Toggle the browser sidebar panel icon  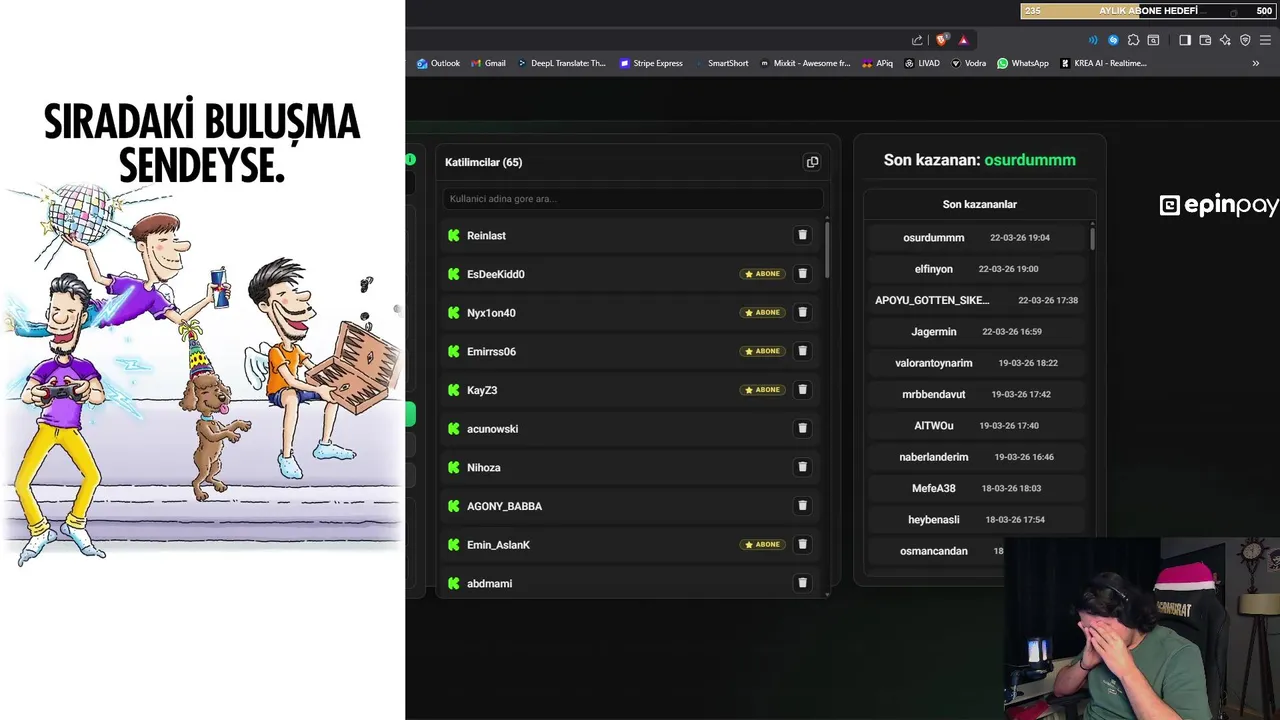1185,40
